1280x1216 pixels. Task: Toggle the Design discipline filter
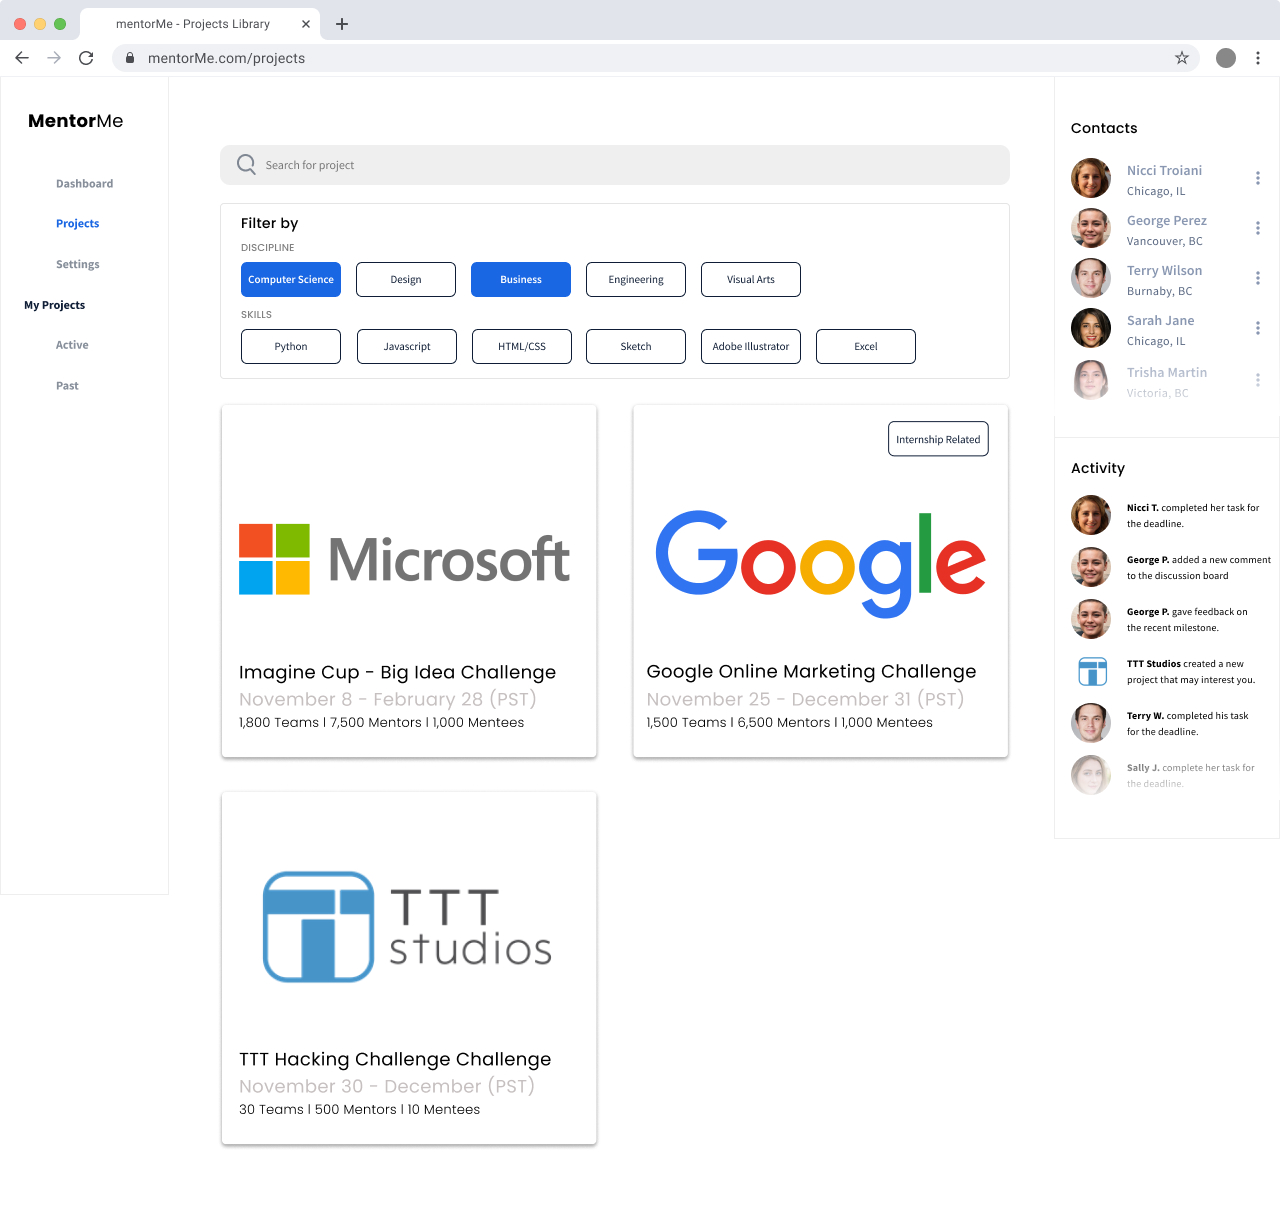406,279
